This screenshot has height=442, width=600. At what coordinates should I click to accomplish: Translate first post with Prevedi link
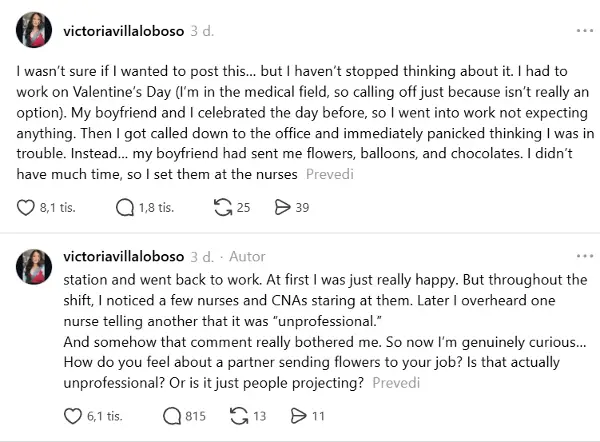pos(329,175)
